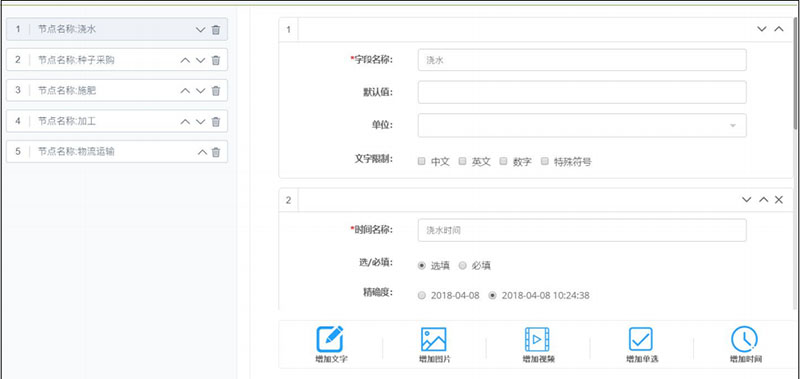Click the 增加图片 icon
This screenshot has height=379, width=800.
[x=434, y=339]
